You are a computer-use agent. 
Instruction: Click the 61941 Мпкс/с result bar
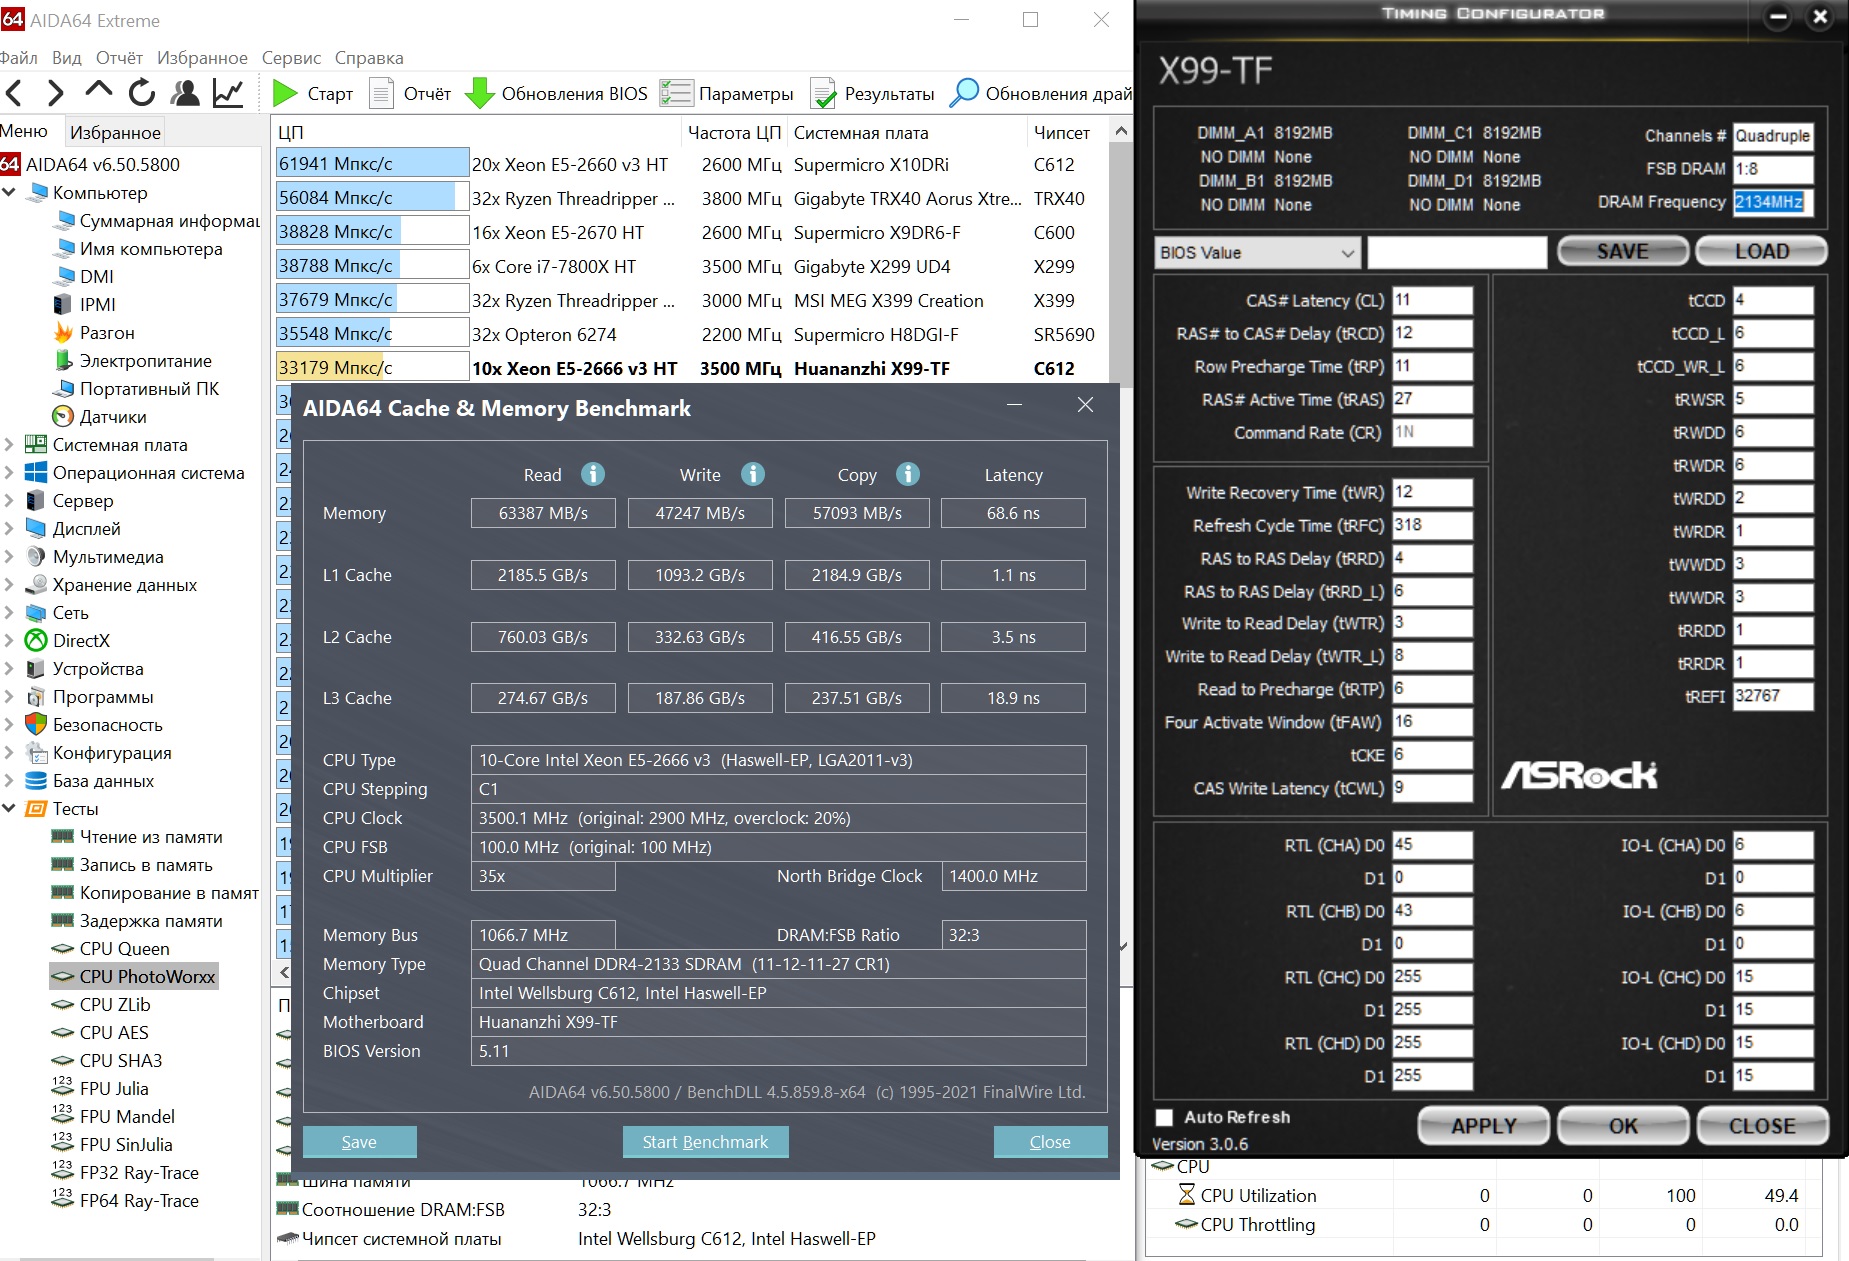[372, 164]
